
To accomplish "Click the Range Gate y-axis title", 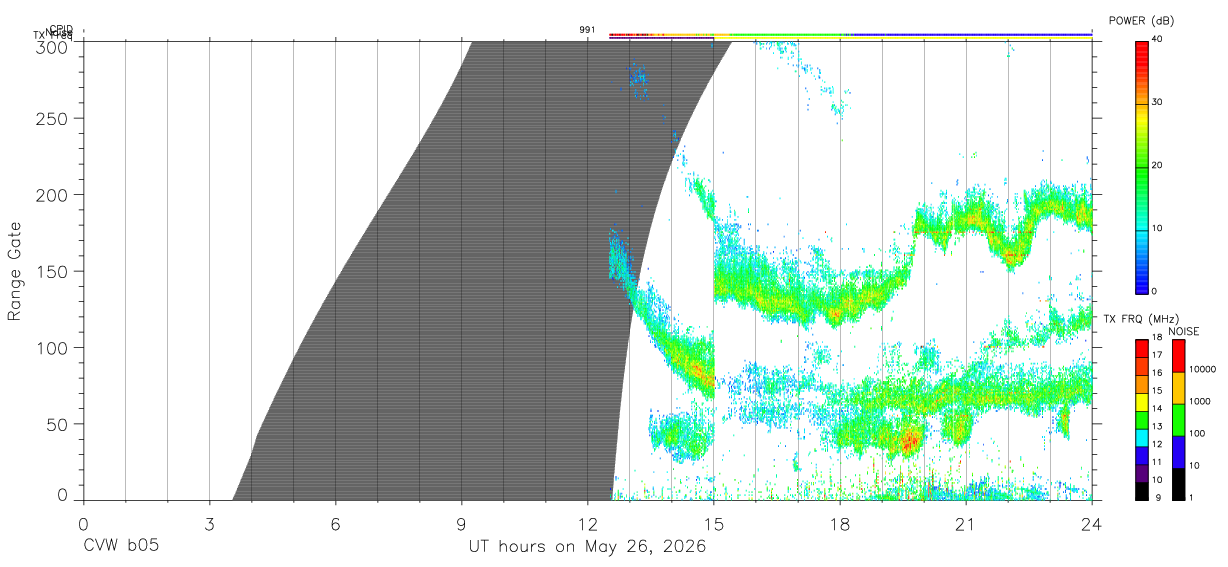I will (16, 271).
